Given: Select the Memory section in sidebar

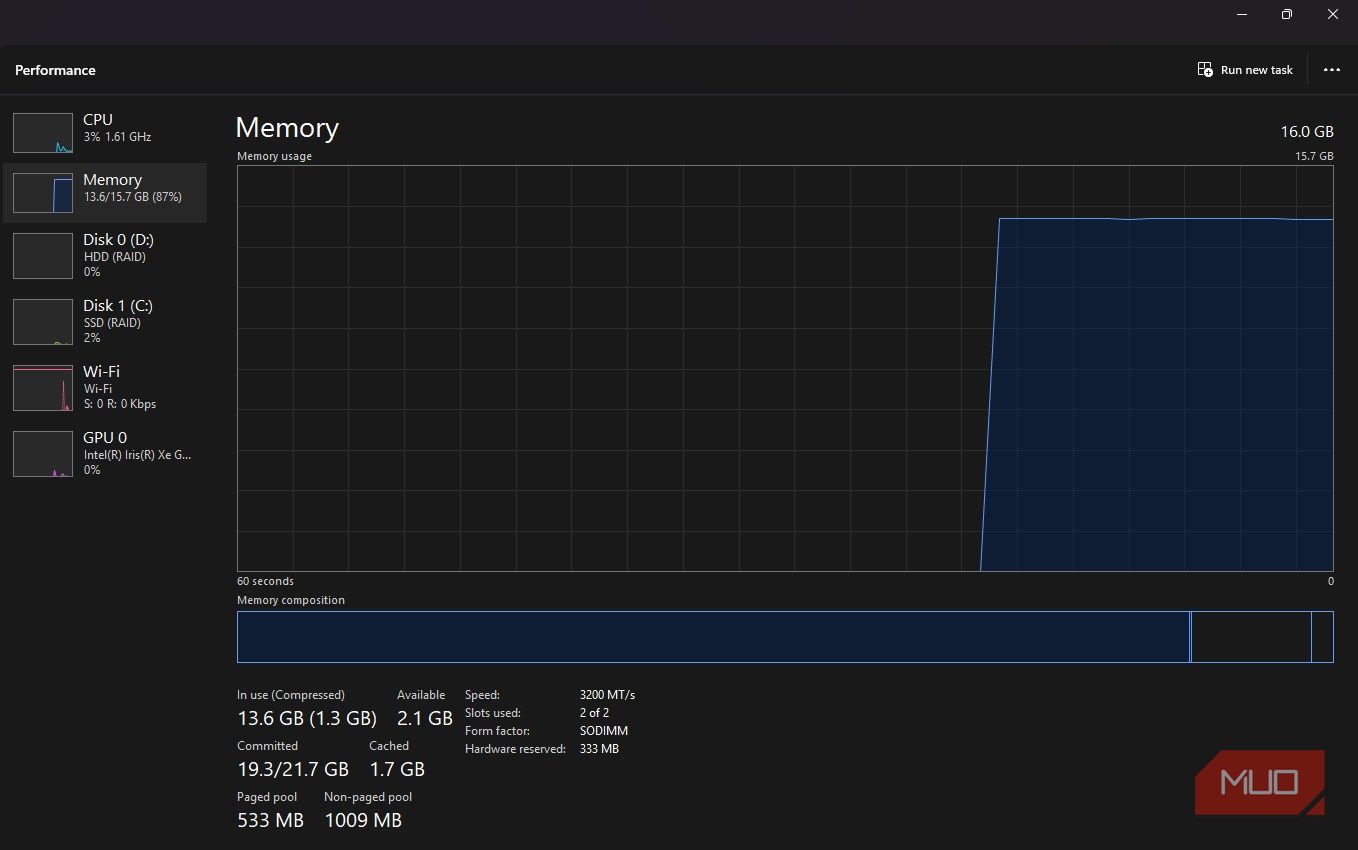Looking at the screenshot, I should pyautogui.click(x=105, y=192).
